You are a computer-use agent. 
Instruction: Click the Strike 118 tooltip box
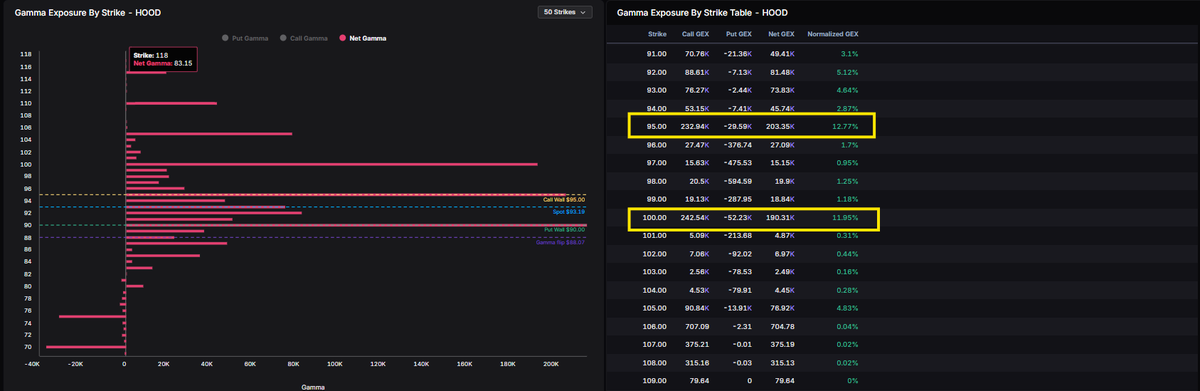163,59
